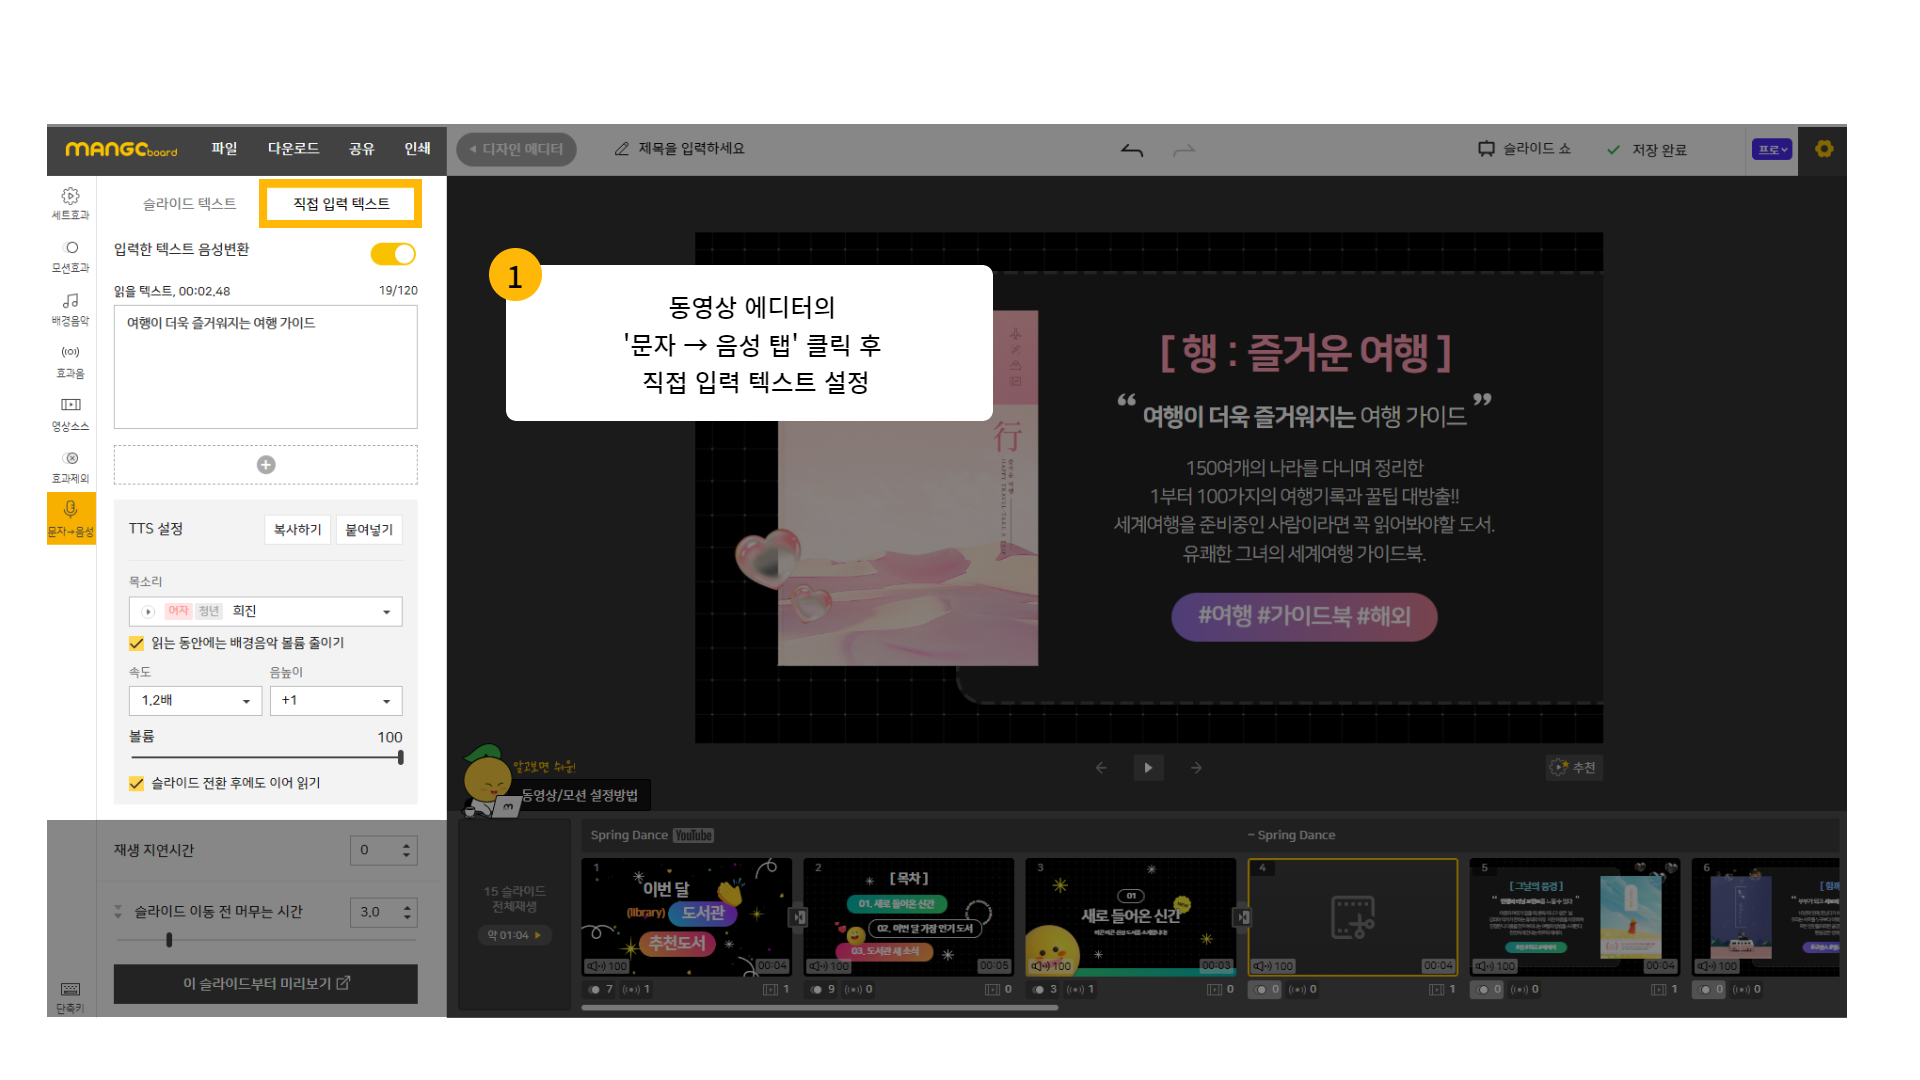Add a text block with plus icon
The height and width of the screenshot is (1080, 1920).
[266, 465]
